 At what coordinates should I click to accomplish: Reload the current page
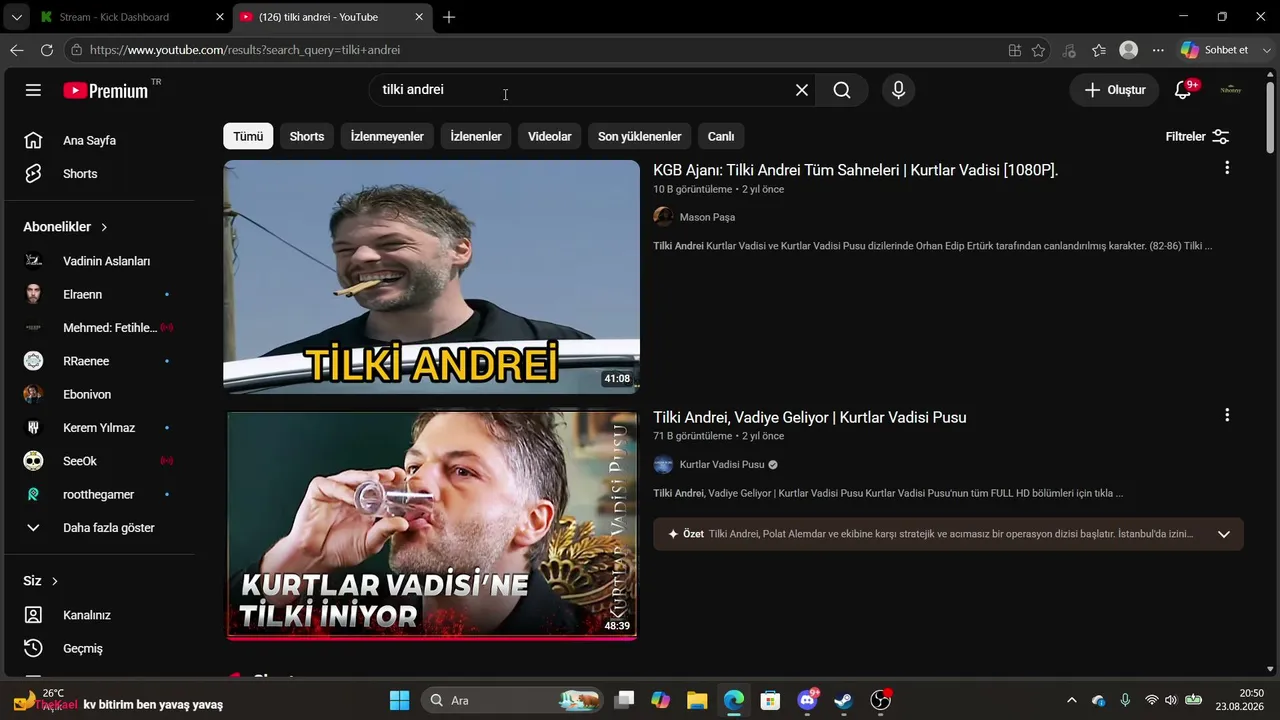click(x=47, y=50)
